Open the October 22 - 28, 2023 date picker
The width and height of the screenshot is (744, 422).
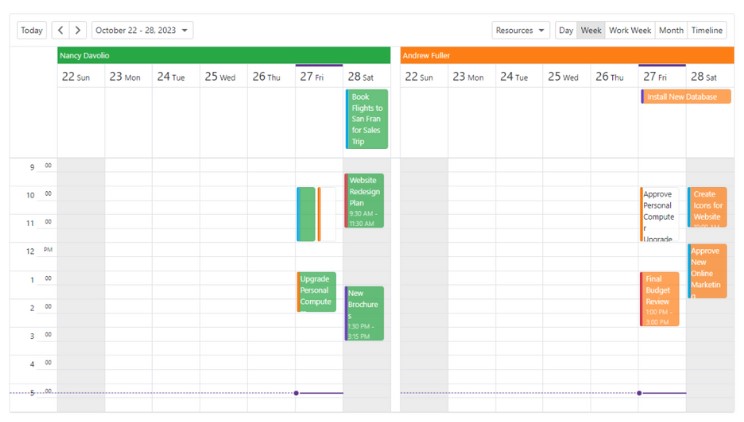pos(142,30)
